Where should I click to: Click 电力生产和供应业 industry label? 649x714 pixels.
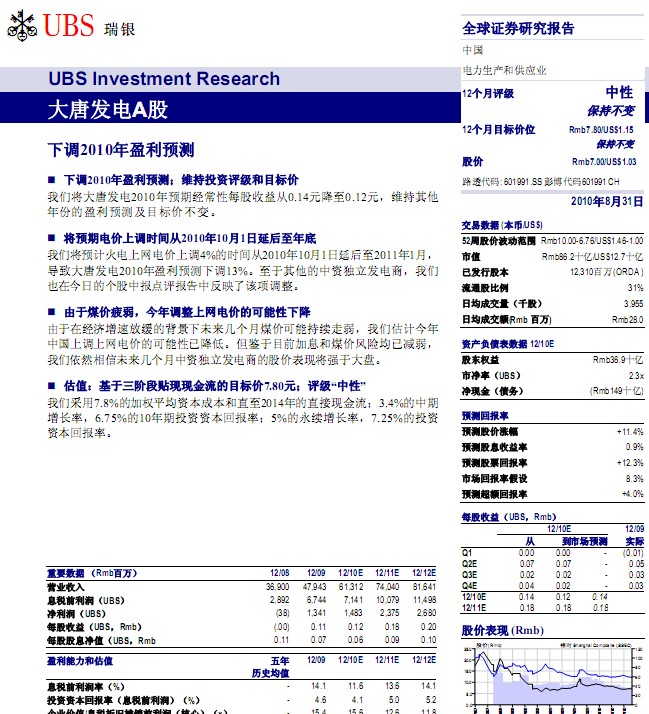coord(504,70)
